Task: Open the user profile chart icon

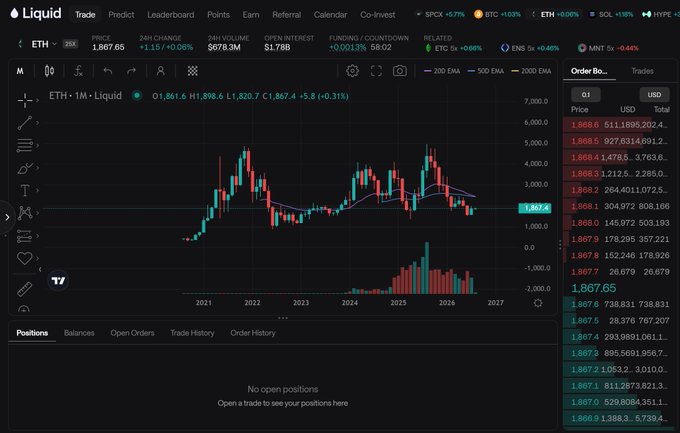Action: pyautogui.click(x=160, y=71)
